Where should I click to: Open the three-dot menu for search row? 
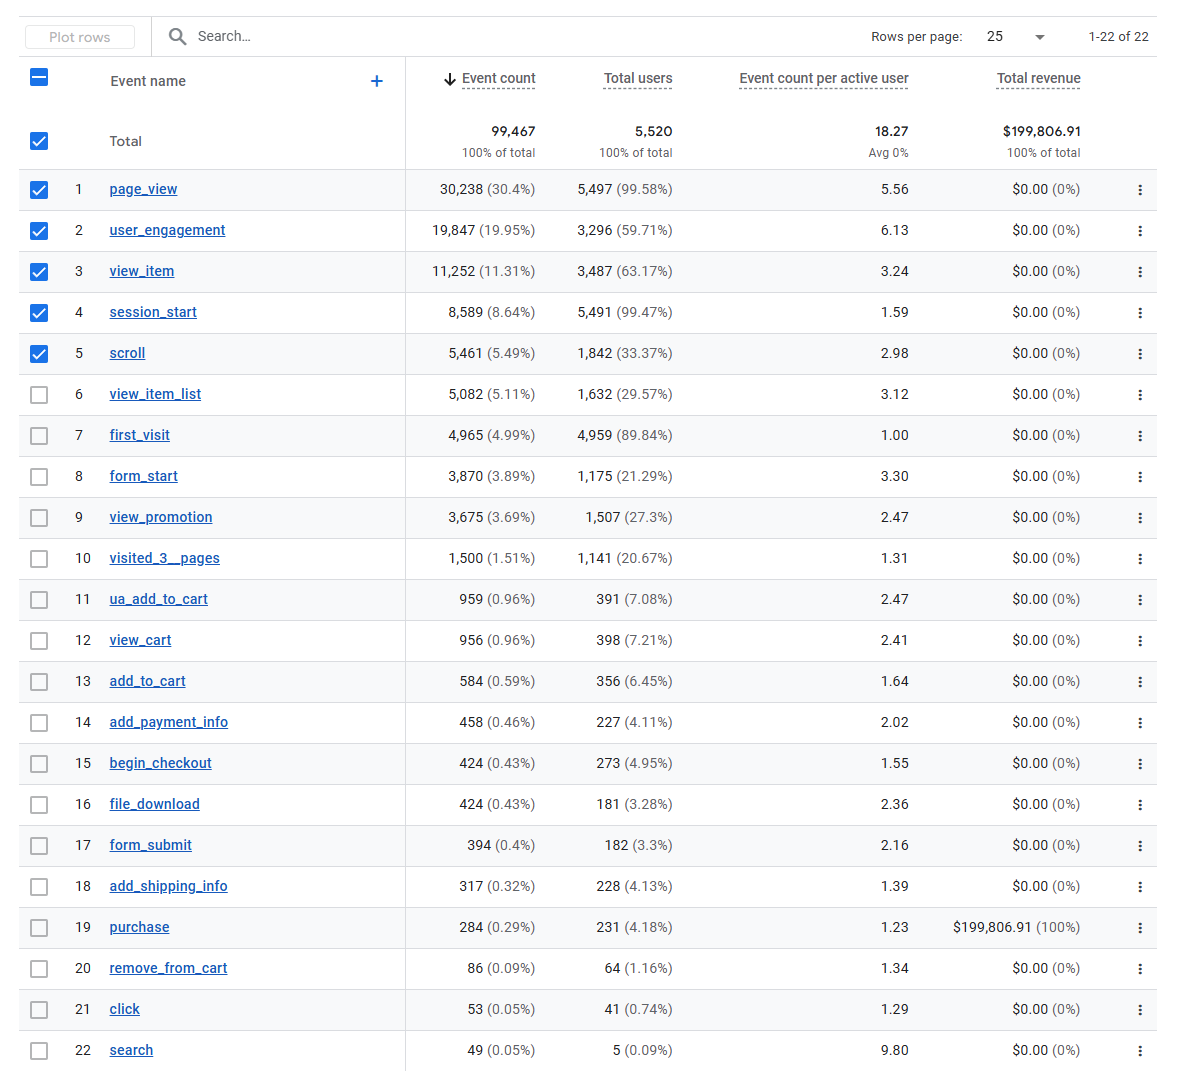point(1140,1051)
